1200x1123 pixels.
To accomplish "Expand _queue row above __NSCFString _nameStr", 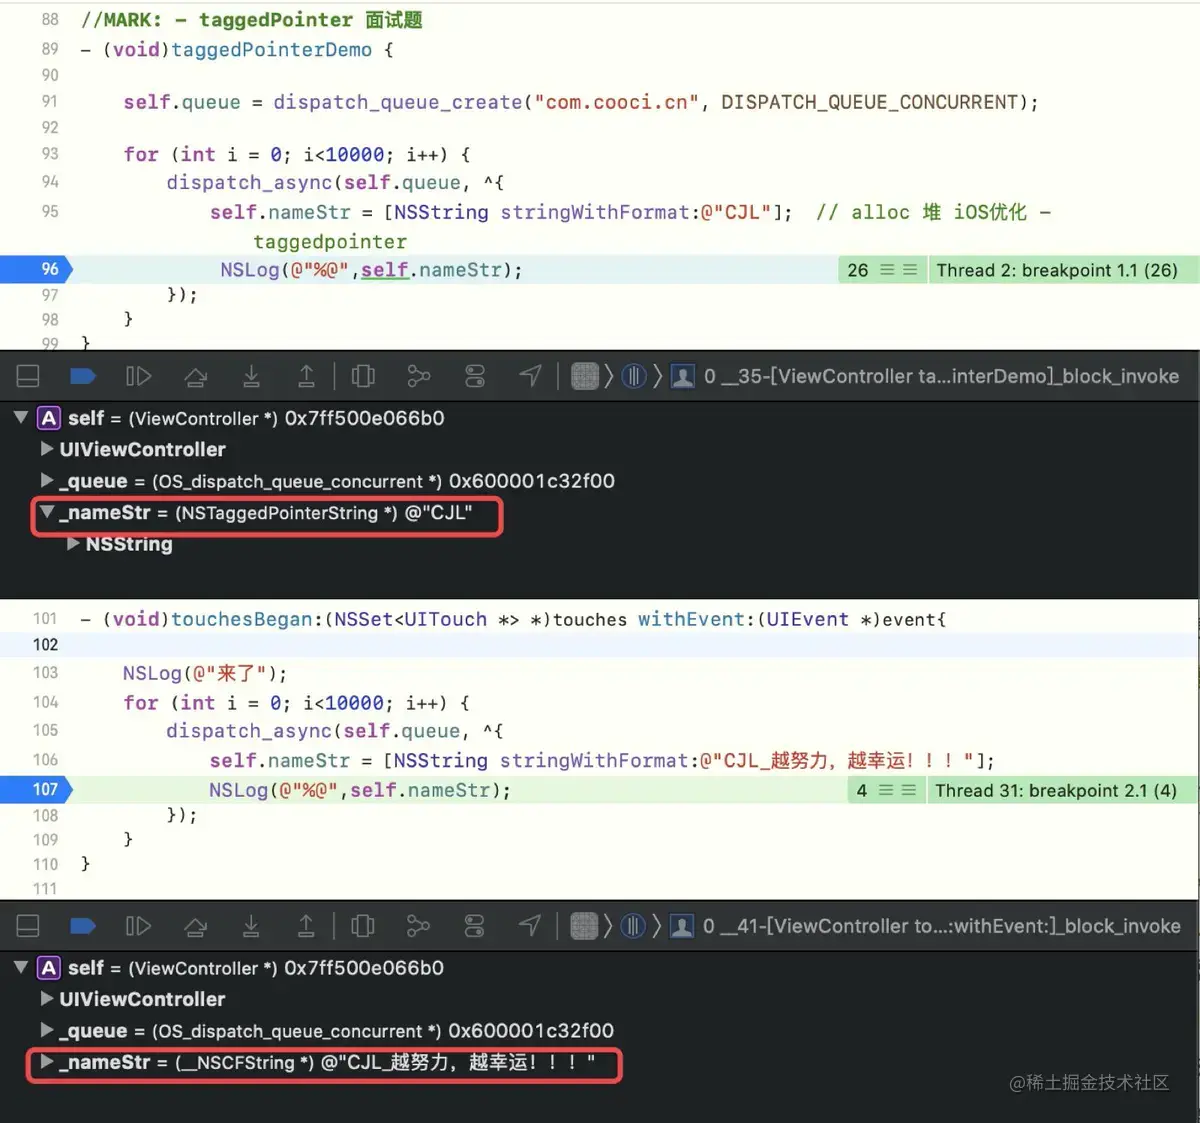I will pyautogui.click(x=47, y=1030).
